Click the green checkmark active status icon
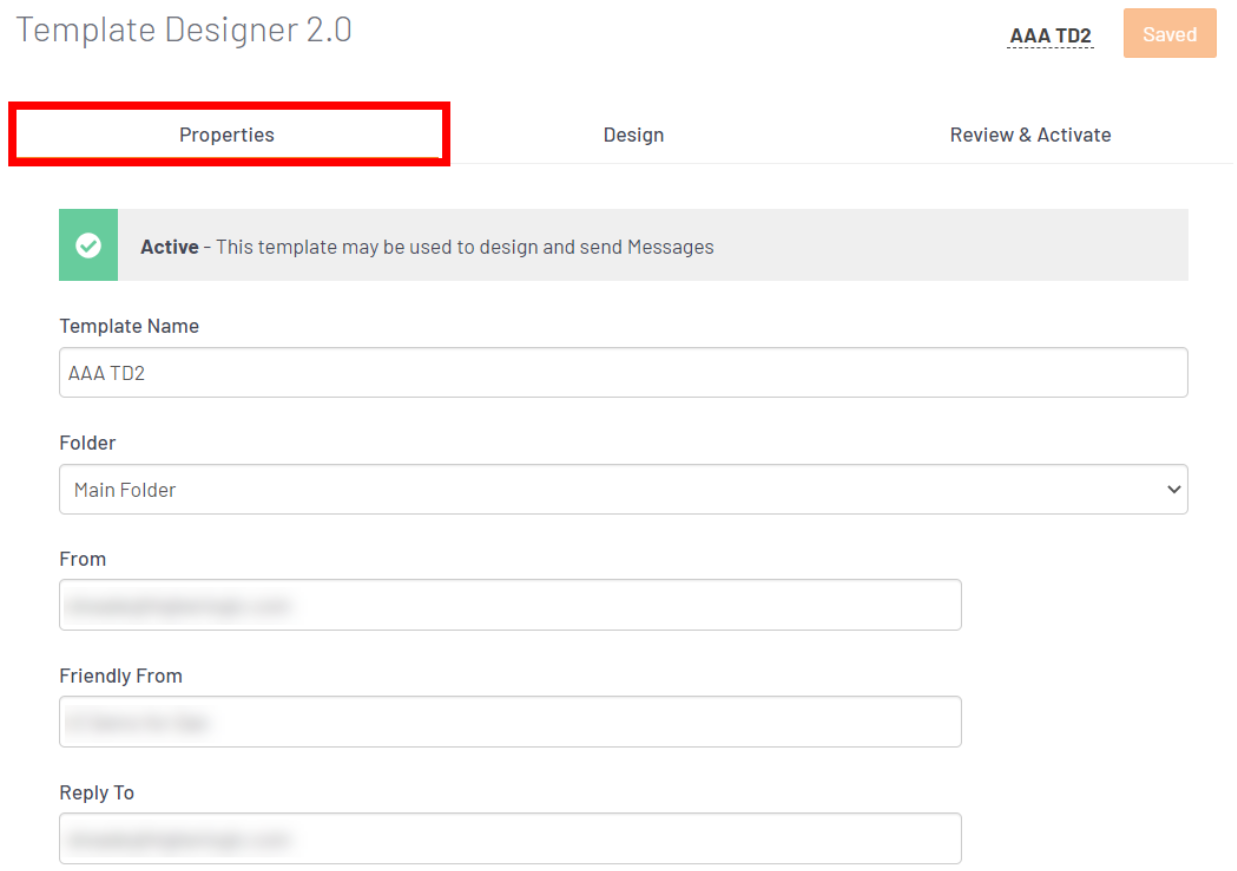This screenshot has width=1237, height=871. (x=88, y=245)
